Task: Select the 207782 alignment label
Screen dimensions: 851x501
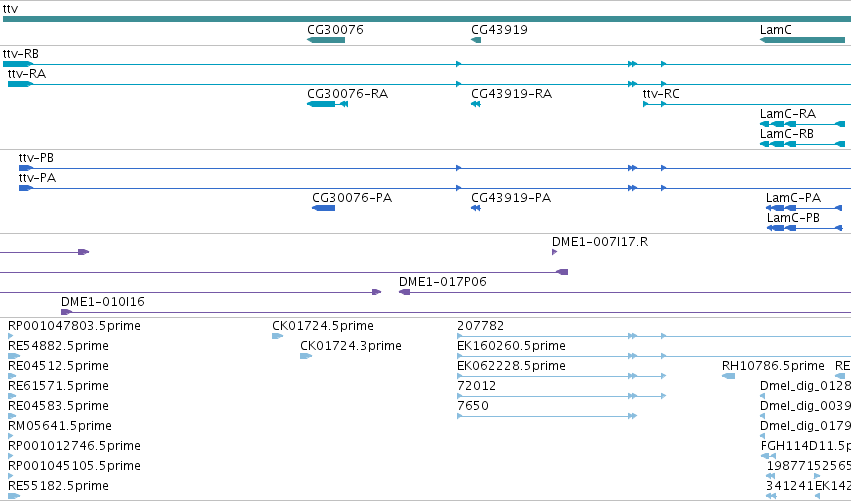Action: [480, 326]
